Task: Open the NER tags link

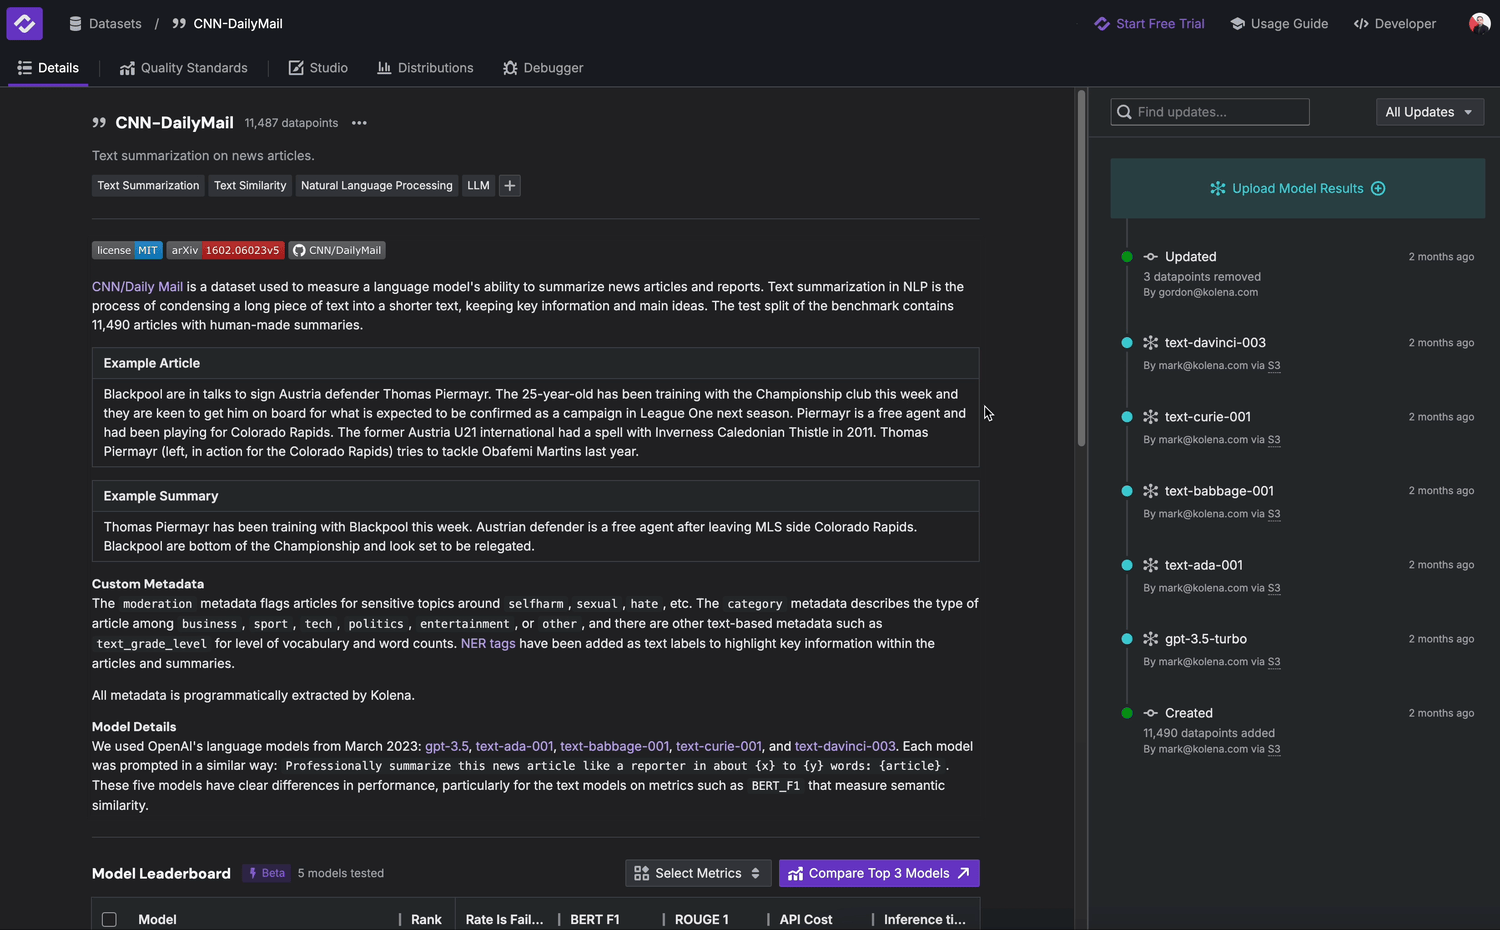Action: [488, 643]
